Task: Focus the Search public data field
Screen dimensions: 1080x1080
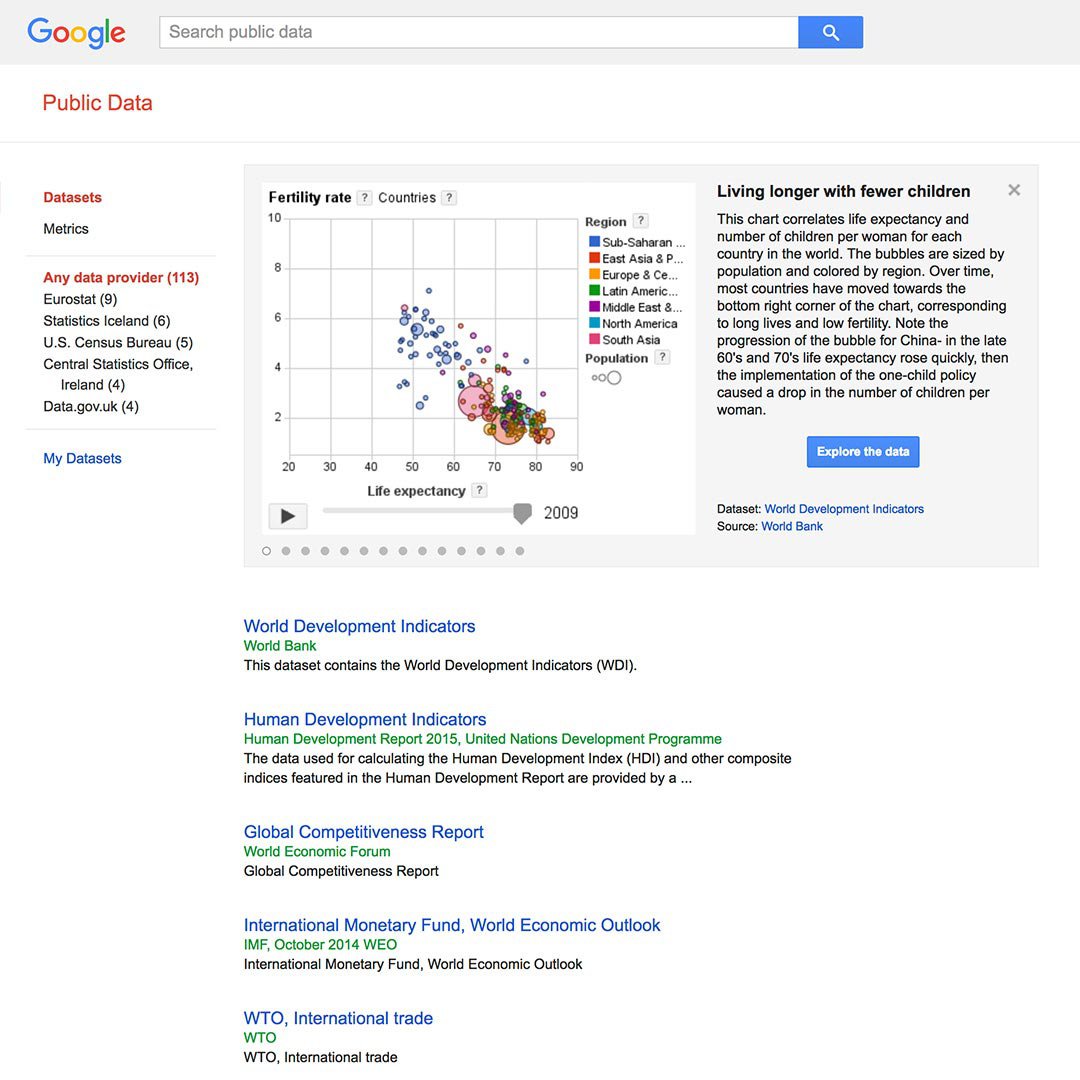Action: (x=479, y=32)
